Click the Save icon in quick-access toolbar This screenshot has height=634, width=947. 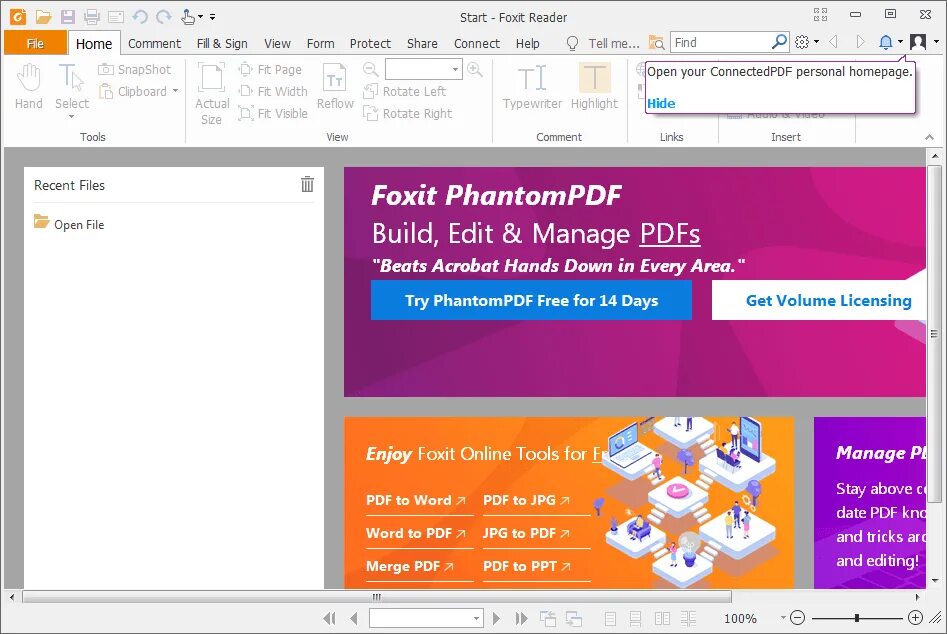click(68, 16)
